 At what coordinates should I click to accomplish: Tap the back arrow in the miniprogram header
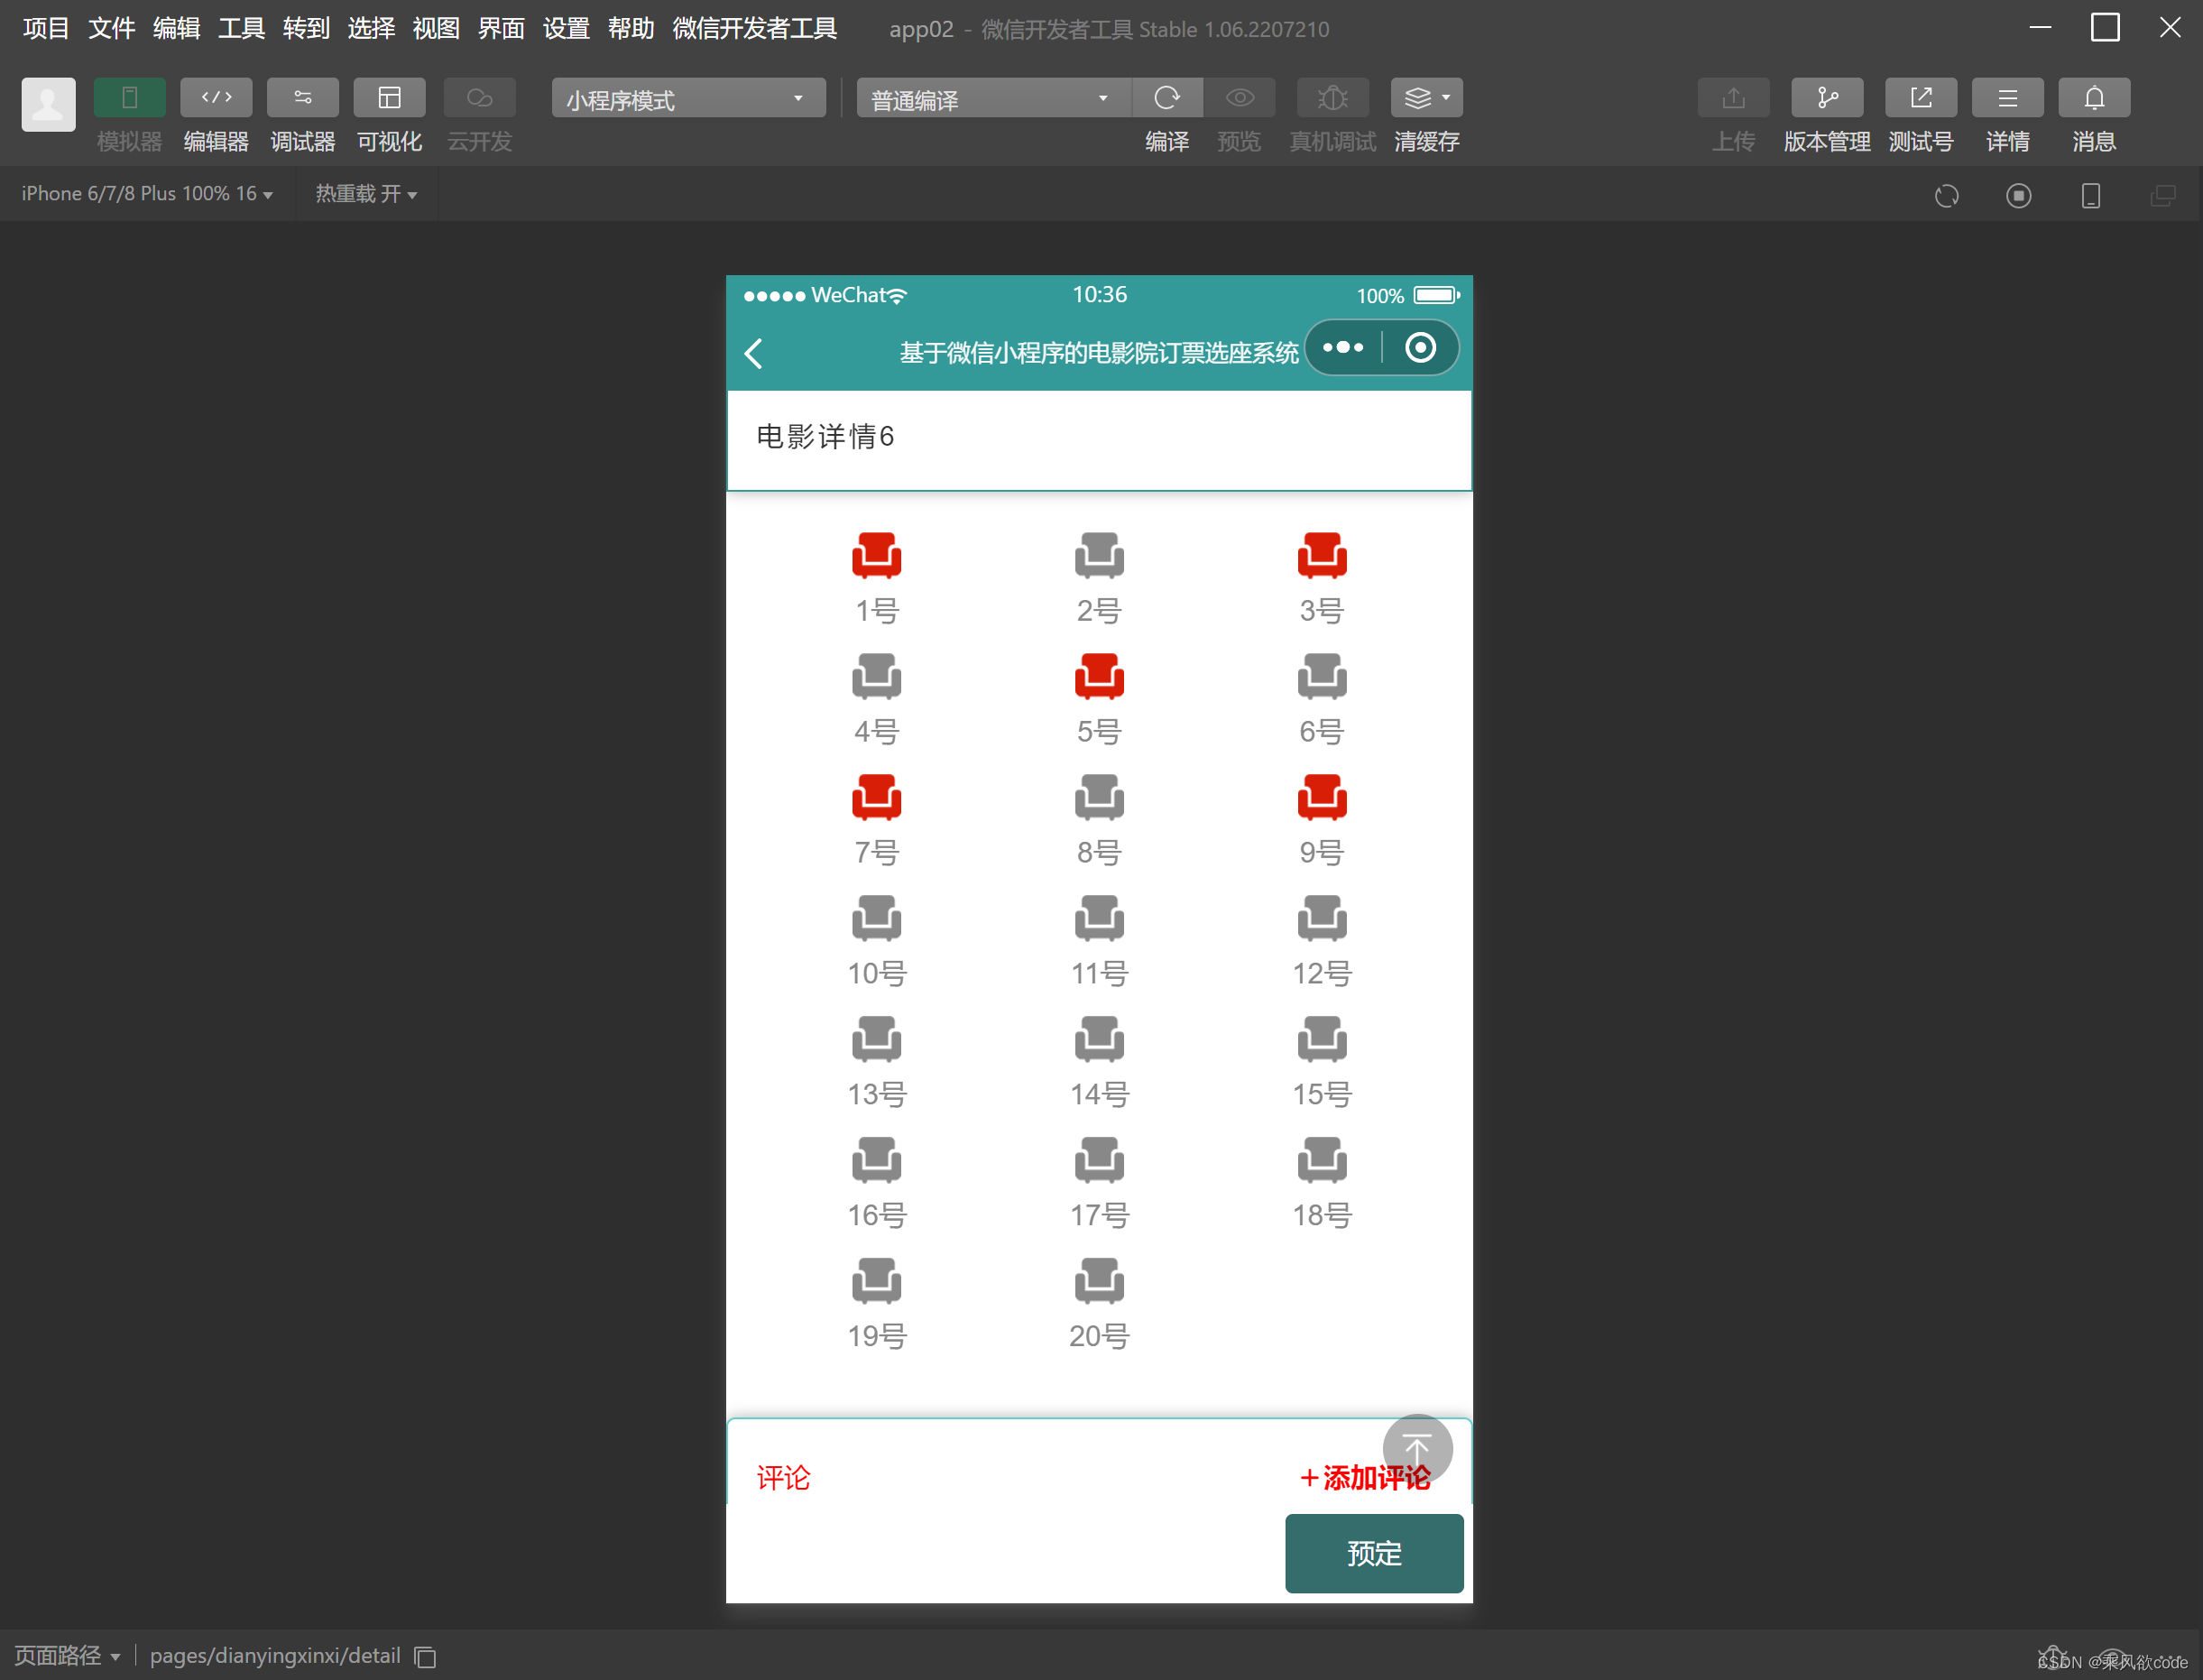click(x=755, y=353)
